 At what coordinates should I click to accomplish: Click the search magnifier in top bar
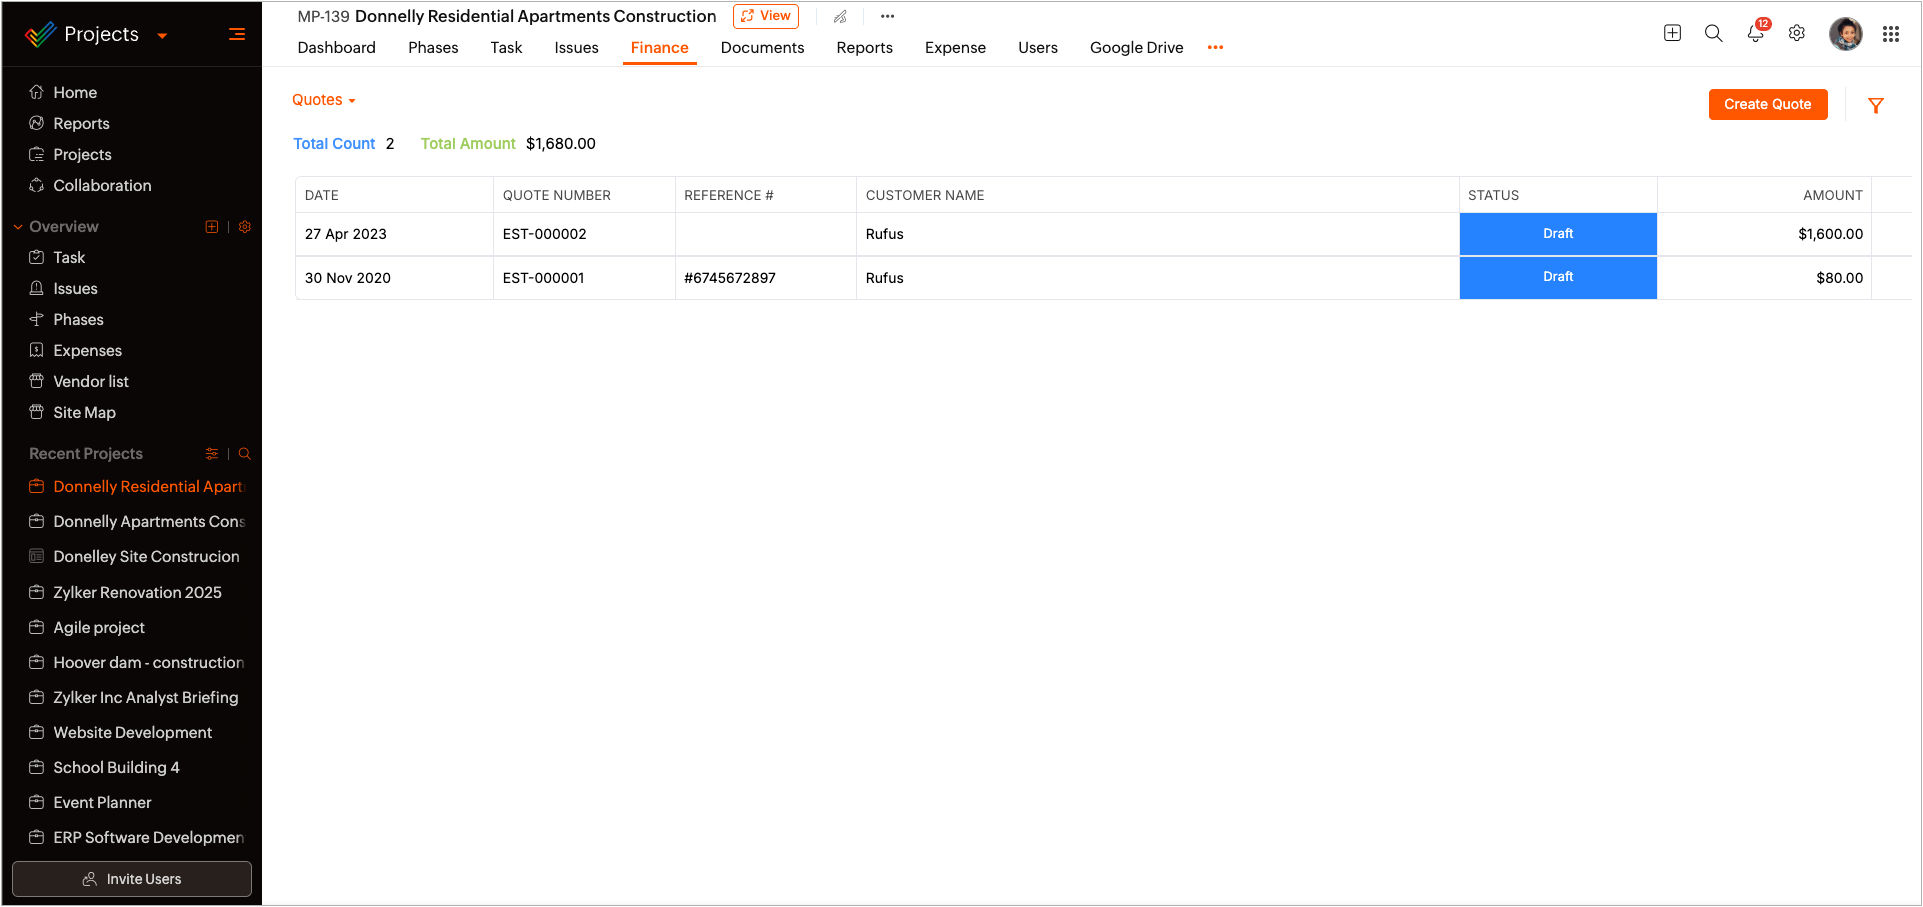pos(1713,34)
